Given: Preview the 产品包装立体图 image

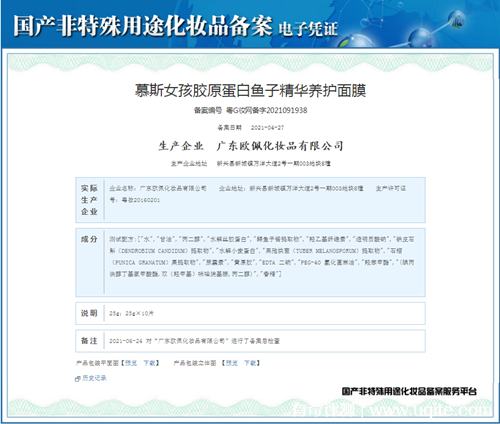Looking at the screenshot, I should pos(232,363).
